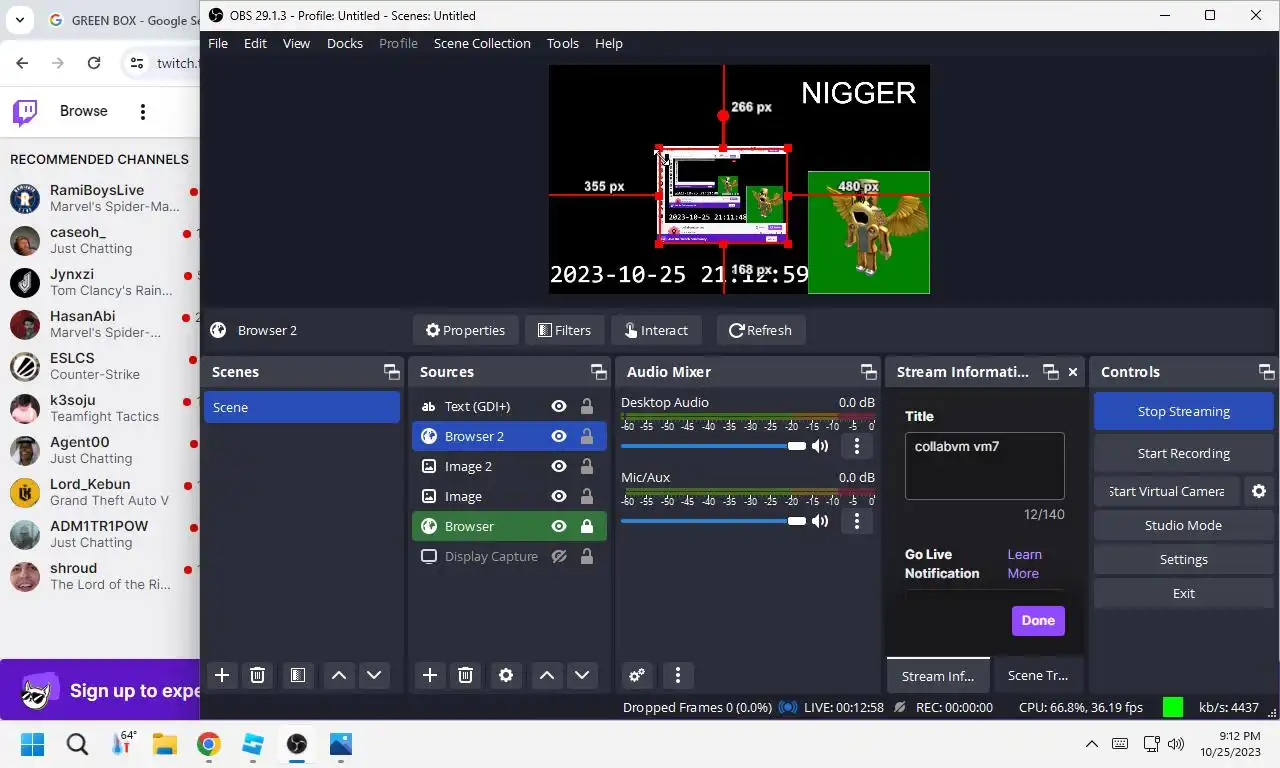Screen dimensions: 1280x768
Task: Pop out the Stream Information dock
Action: [x=1051, y=372]
